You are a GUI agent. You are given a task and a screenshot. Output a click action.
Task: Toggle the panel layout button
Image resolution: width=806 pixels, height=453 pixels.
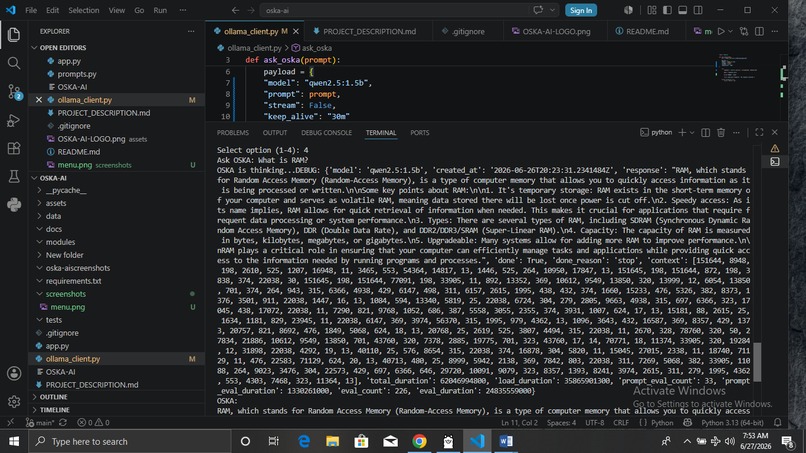click(683, 10)
